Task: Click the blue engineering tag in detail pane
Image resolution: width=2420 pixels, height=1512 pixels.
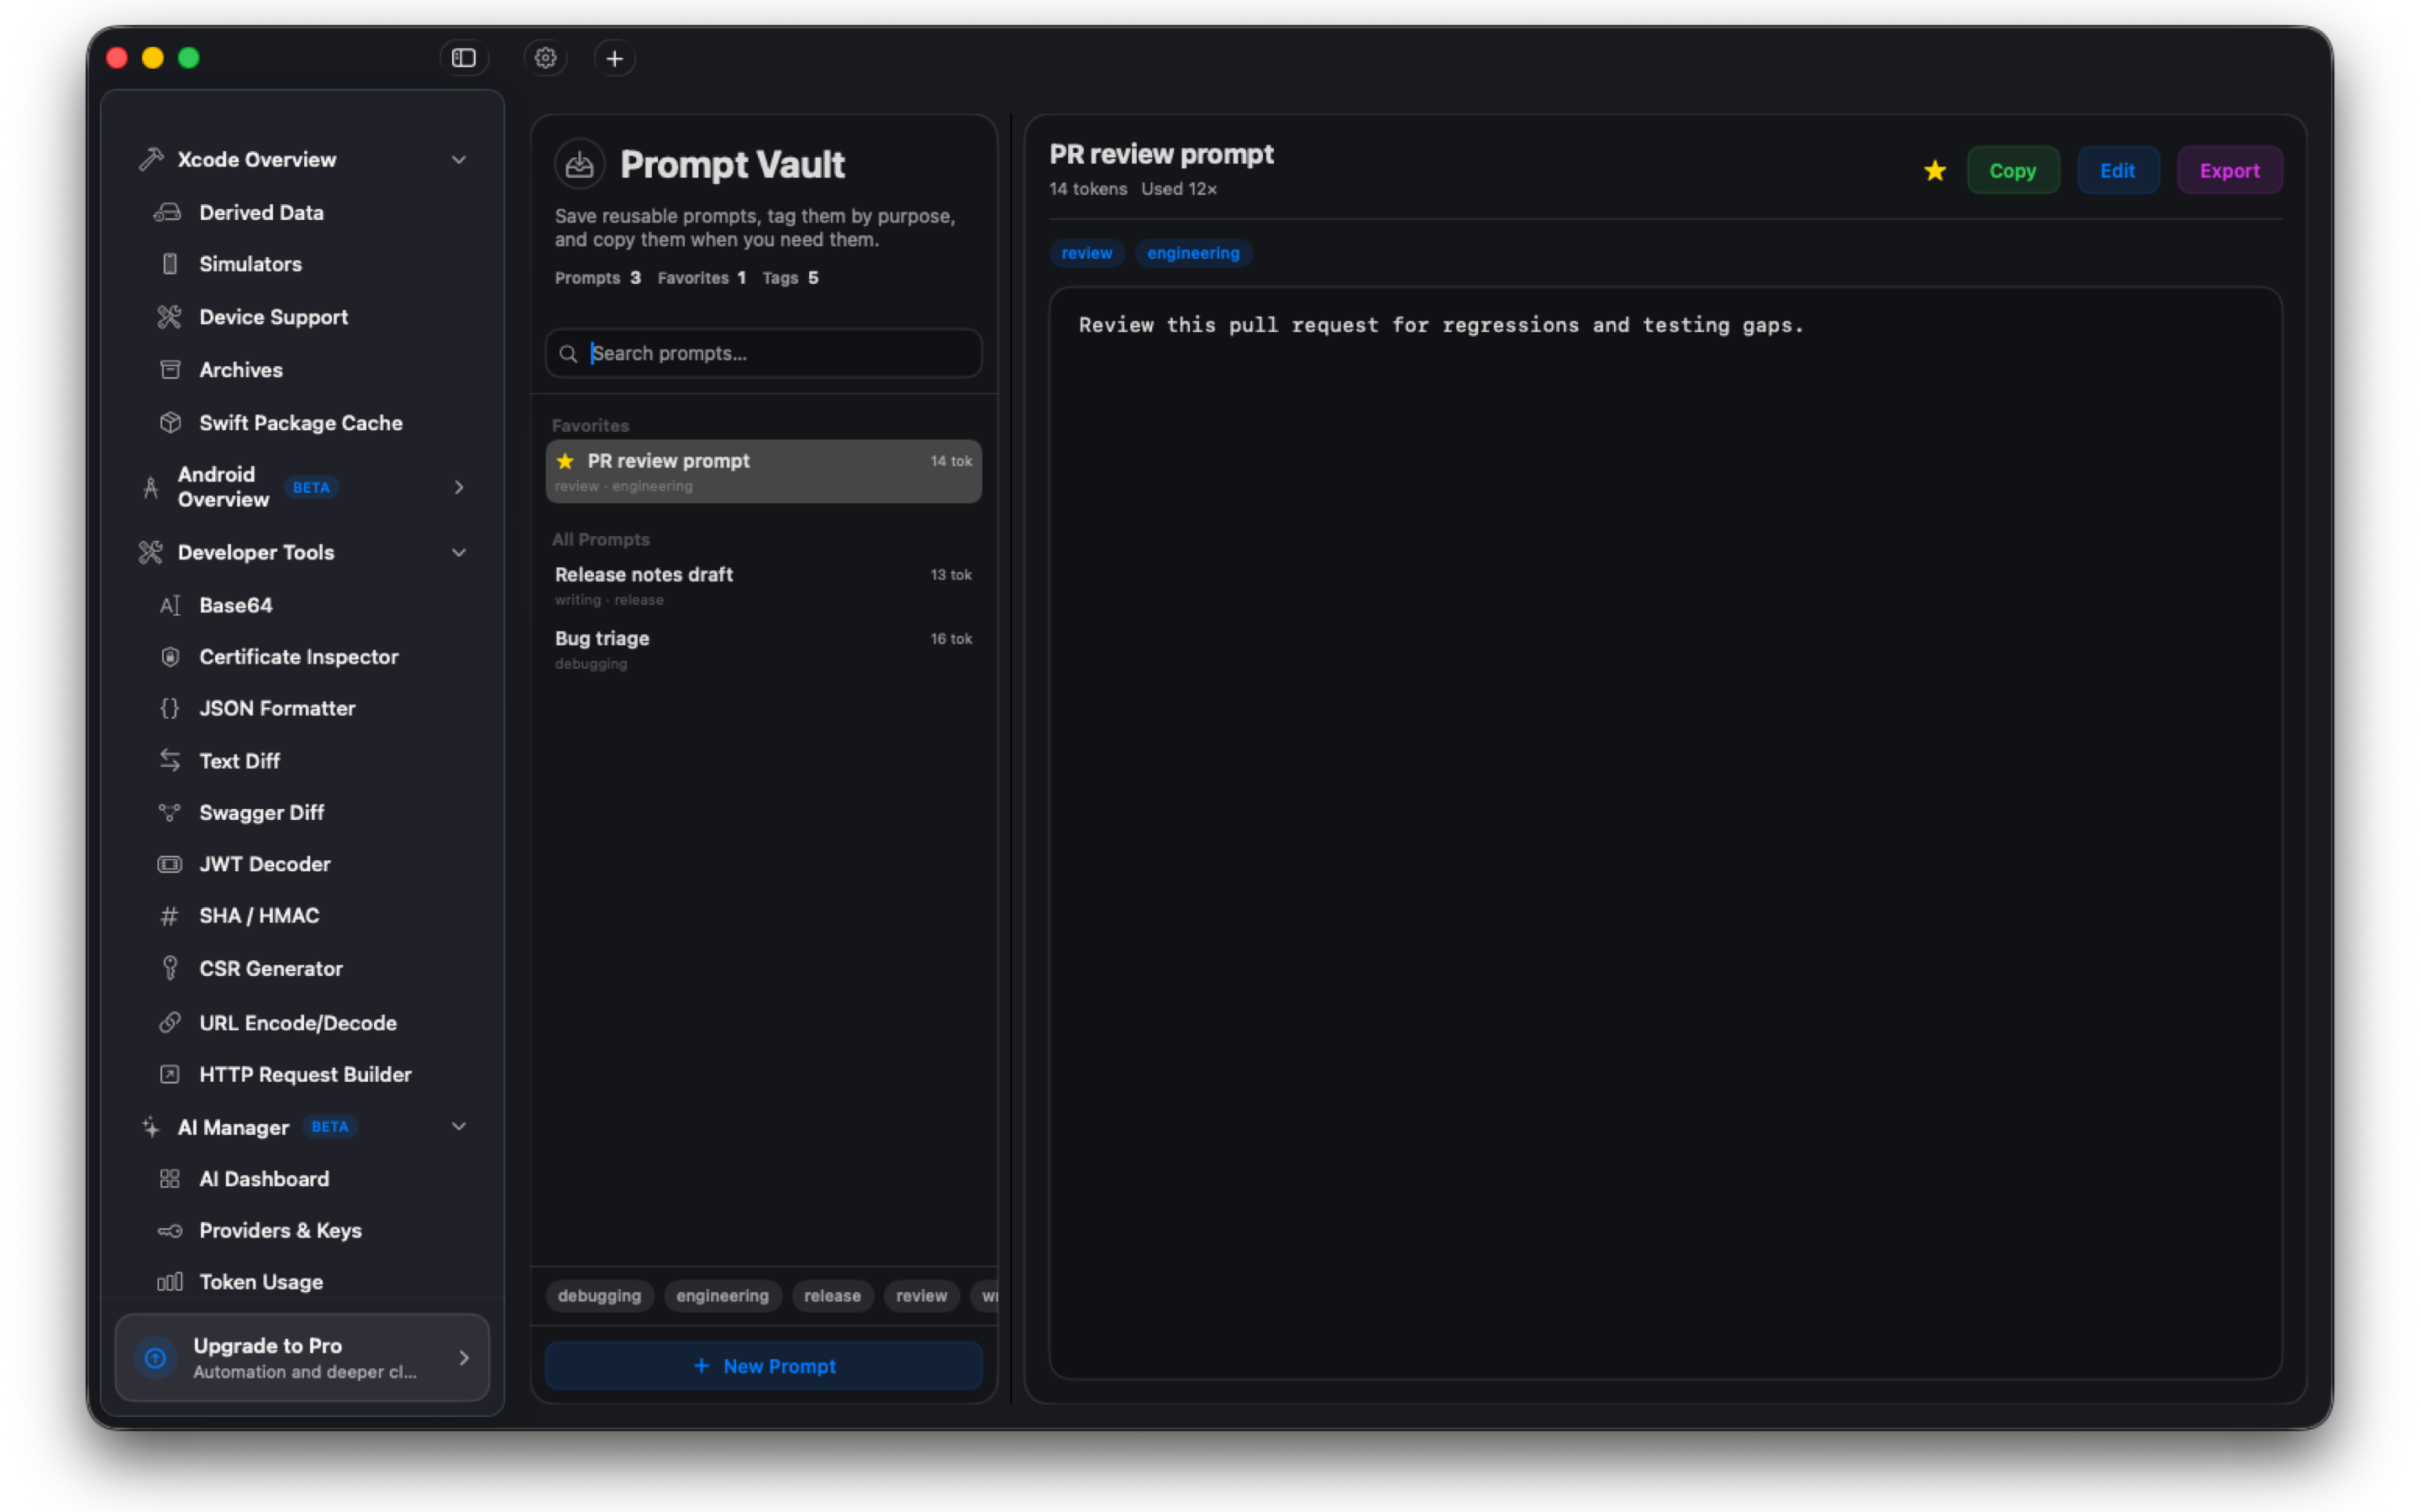Action: point(1194,253)
